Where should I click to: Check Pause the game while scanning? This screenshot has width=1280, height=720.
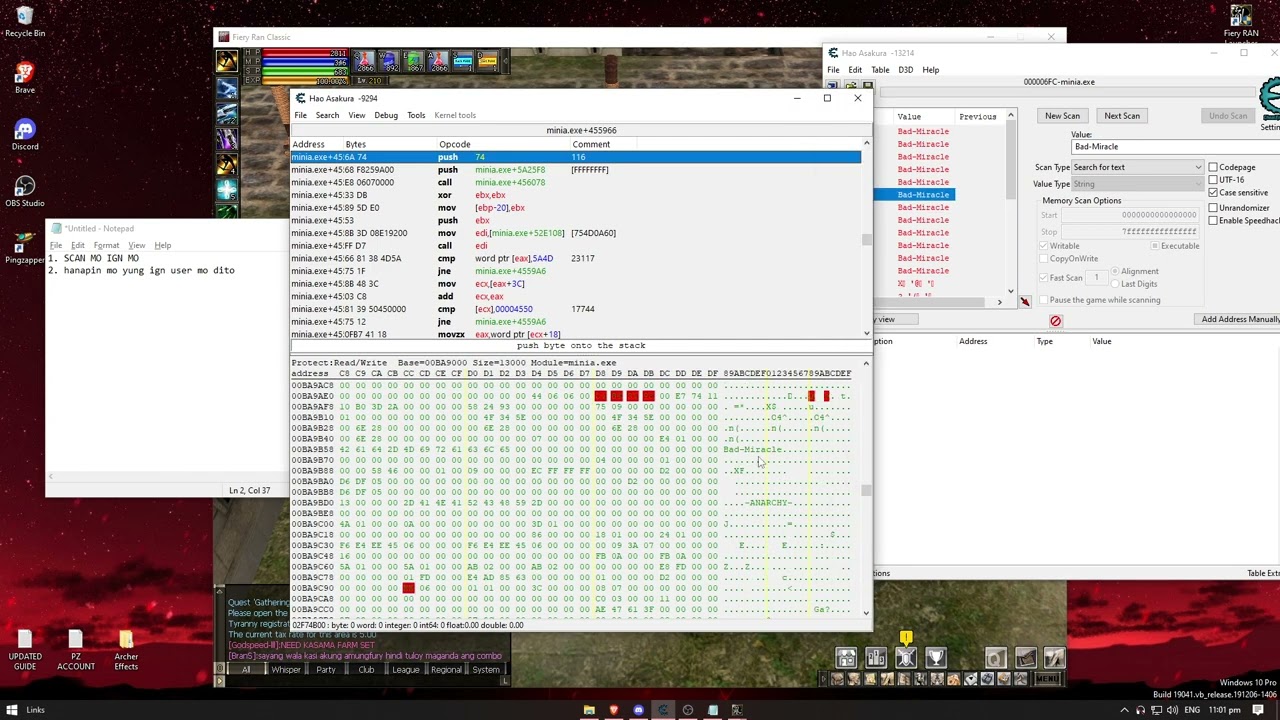(1043, 300)
